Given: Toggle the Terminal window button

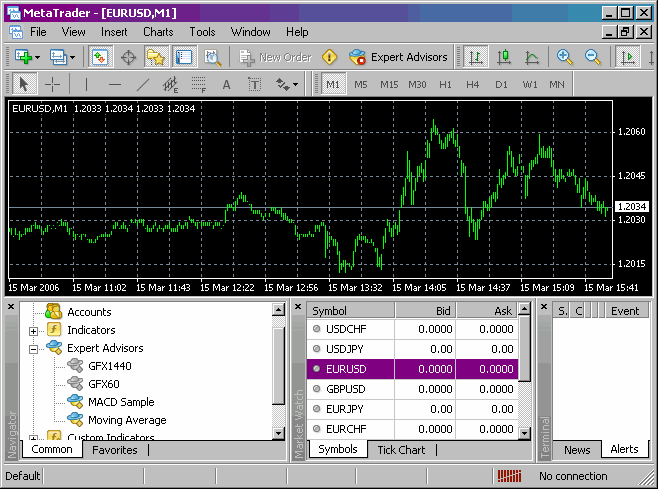Looking at the screenshot, I should (x=184, y=57).
